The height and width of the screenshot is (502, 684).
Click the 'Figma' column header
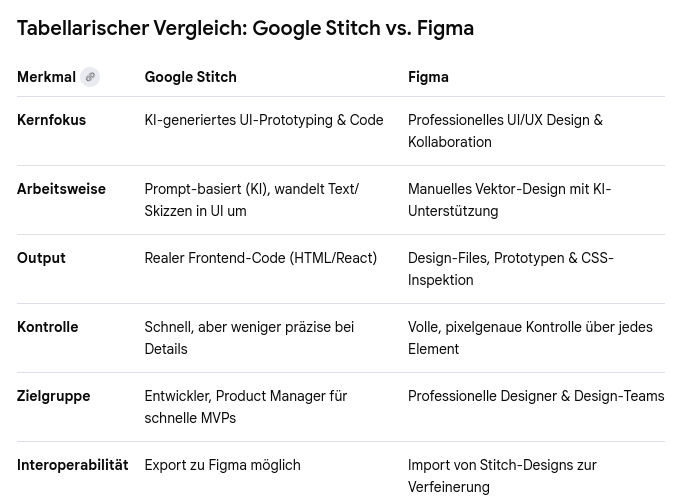tap(428, 77)
